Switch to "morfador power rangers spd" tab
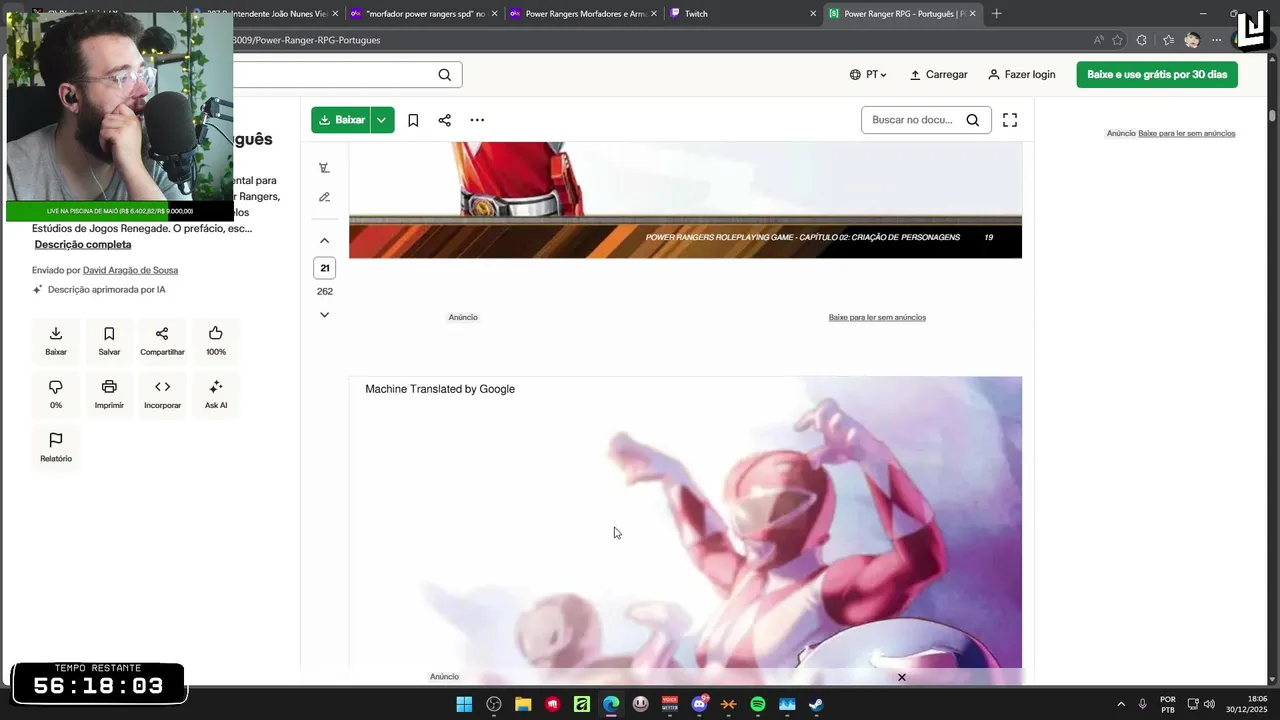 pos(425,14)
